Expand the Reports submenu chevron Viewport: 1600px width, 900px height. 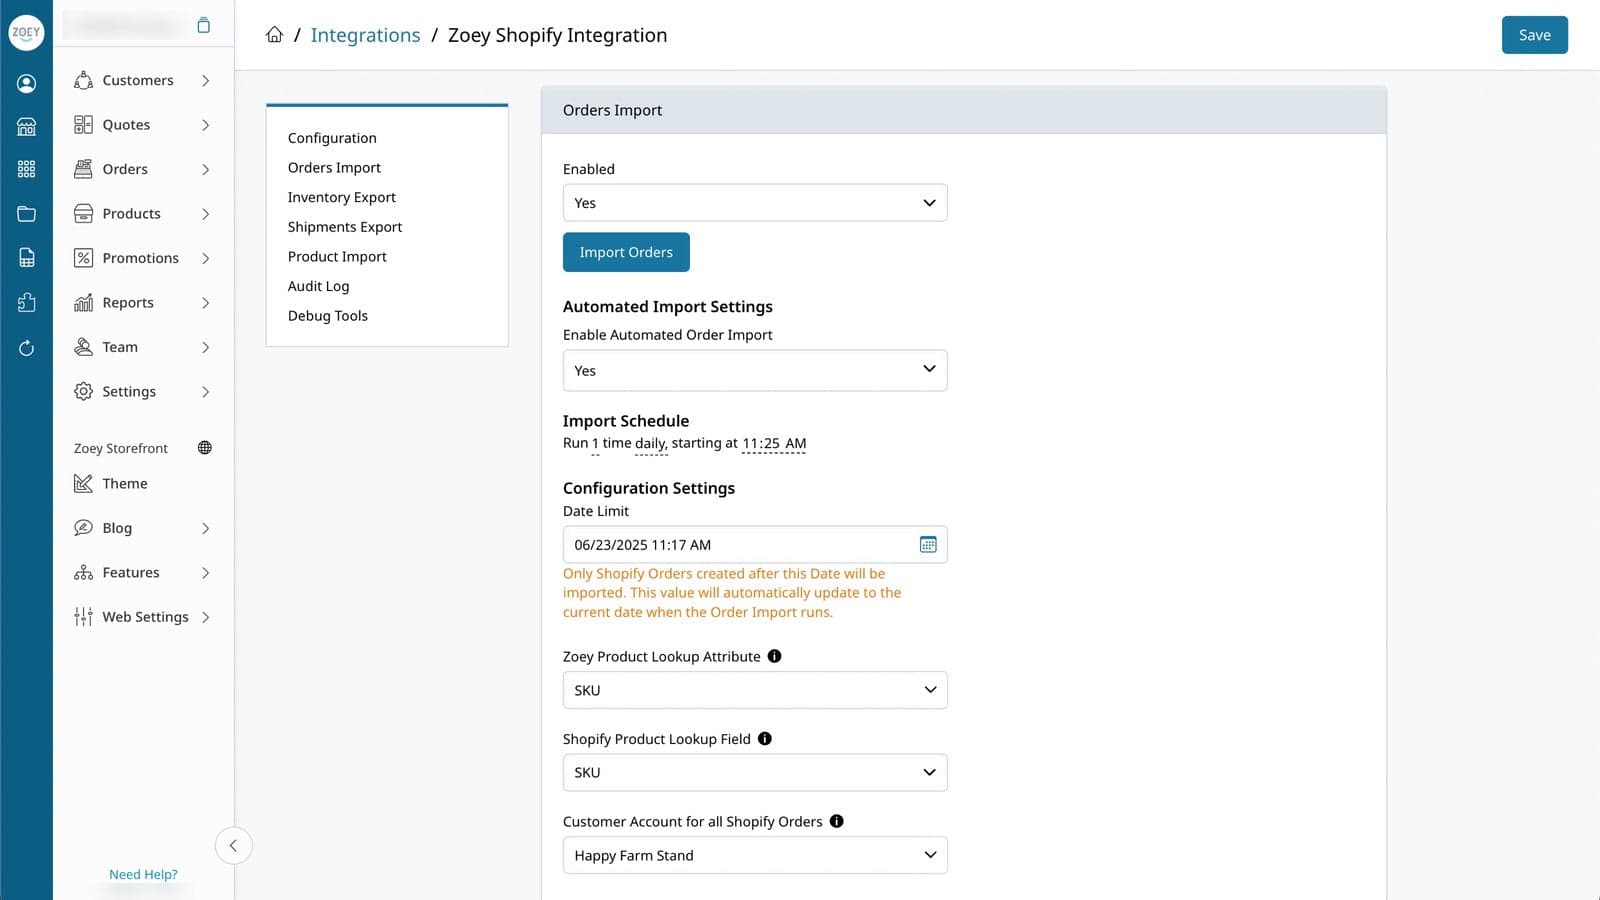[205, 302]
